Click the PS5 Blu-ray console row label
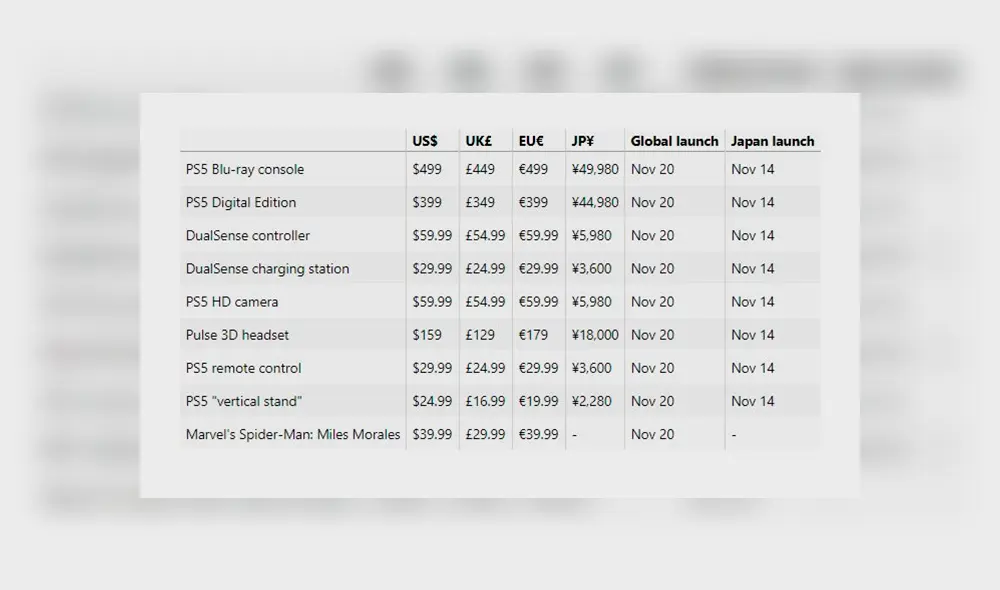 pos(245,169)
